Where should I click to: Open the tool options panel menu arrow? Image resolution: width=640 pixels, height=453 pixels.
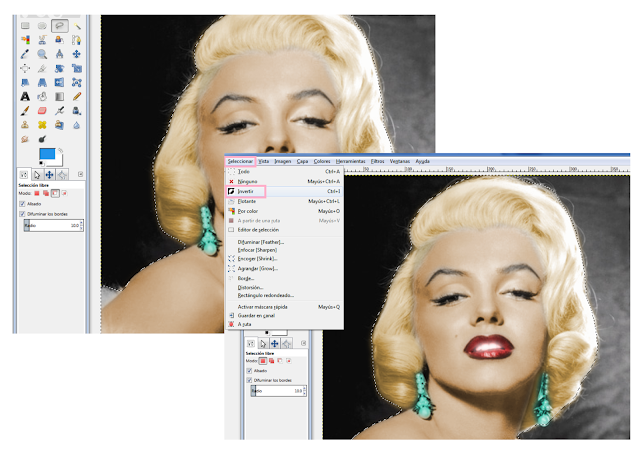(80, 174)
